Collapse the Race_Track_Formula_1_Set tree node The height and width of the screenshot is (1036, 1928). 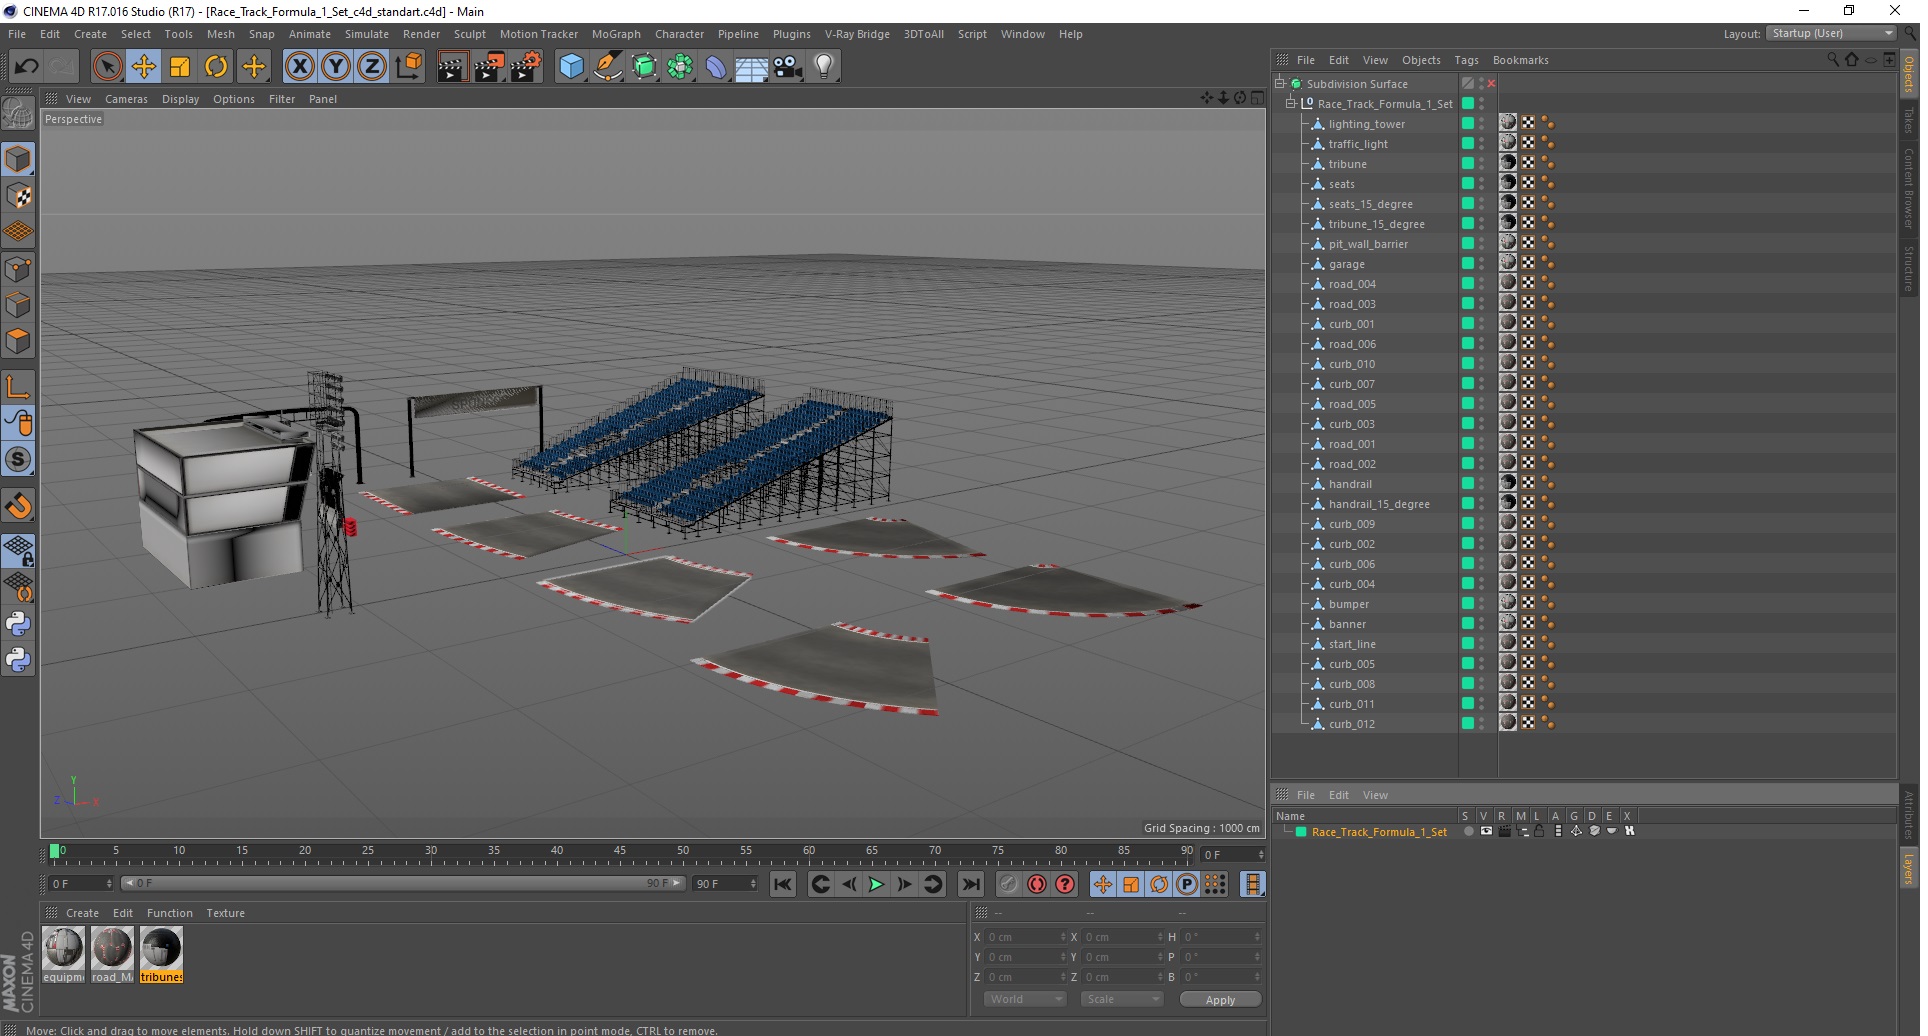[x=1290, y=103]
